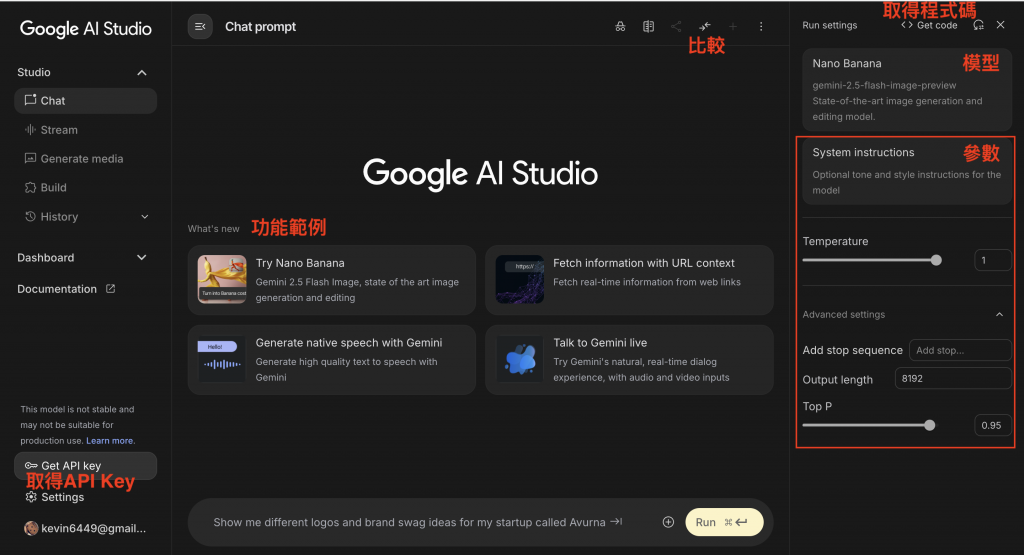The height and width of the screenshot is (555, 1024).
Task: Expand the Dashboard section chevron
Action: point(142,258)
